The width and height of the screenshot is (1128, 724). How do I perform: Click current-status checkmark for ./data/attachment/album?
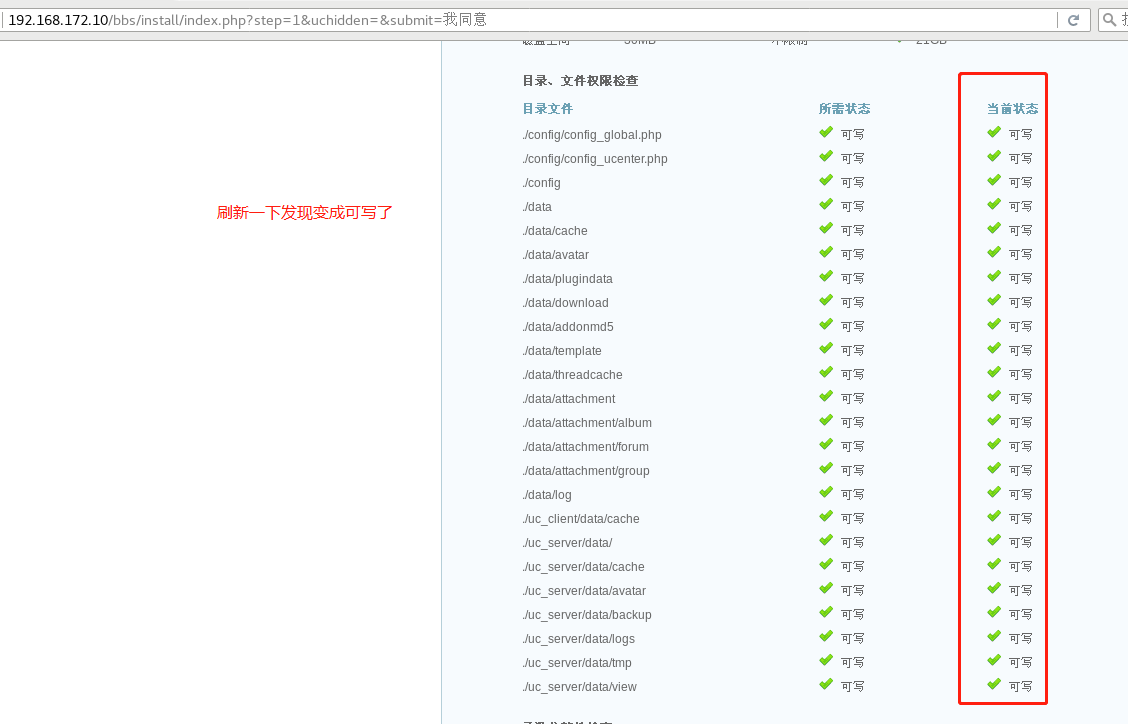(x=994, y=420)
